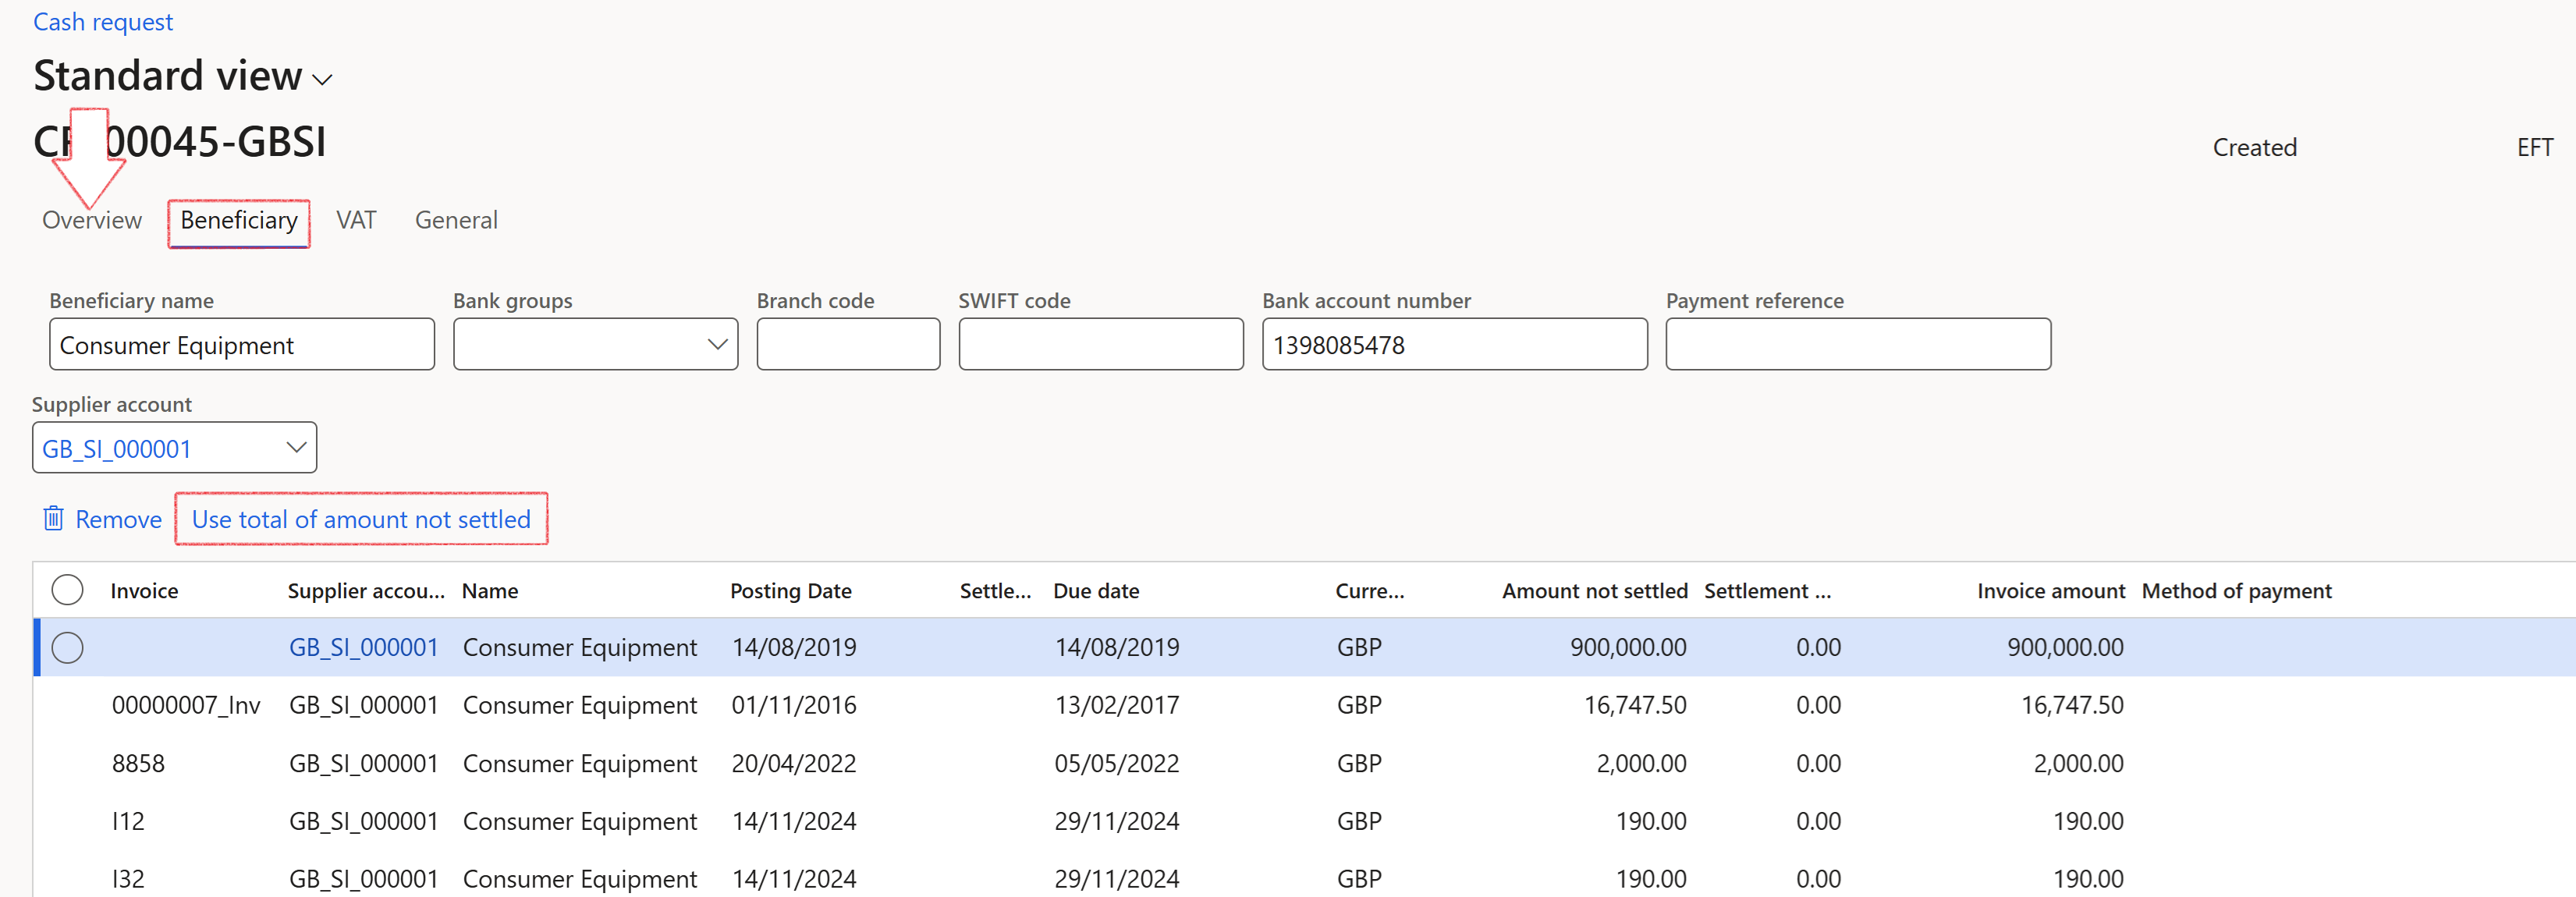This screenshot has width=2576, height=897.
Task: Click the Amount not settled column header
Action: (1594, 591)
